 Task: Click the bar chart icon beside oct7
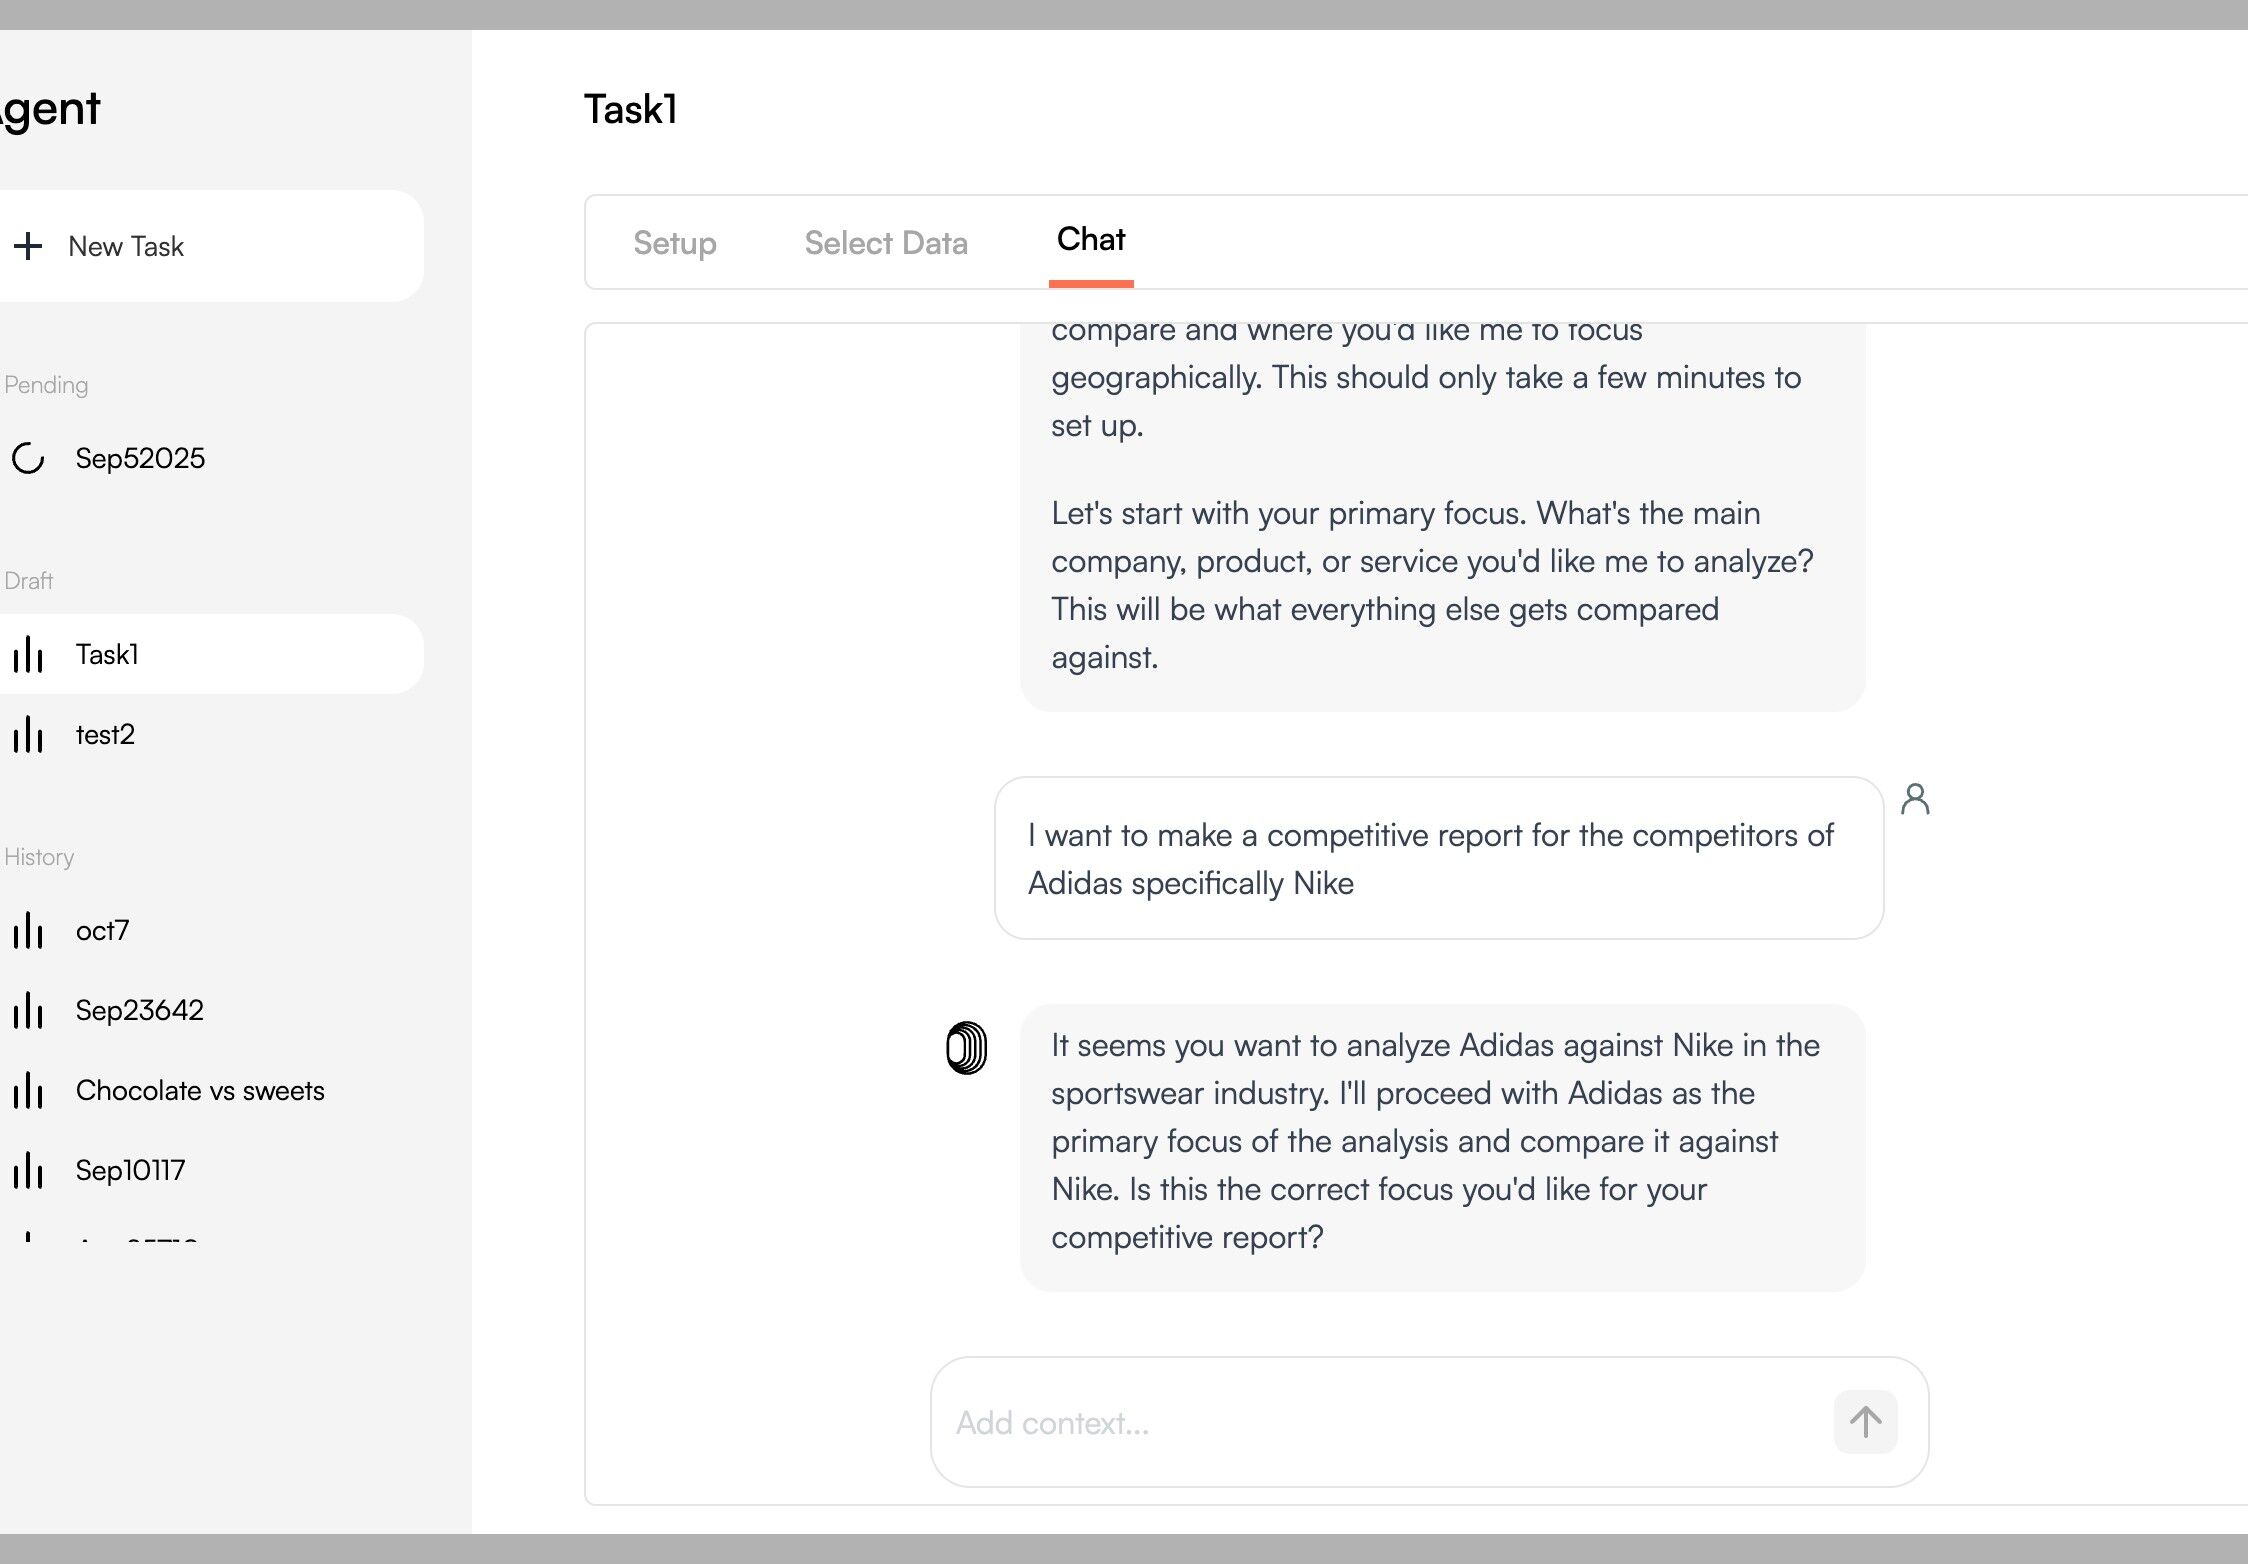pos(28,931)
